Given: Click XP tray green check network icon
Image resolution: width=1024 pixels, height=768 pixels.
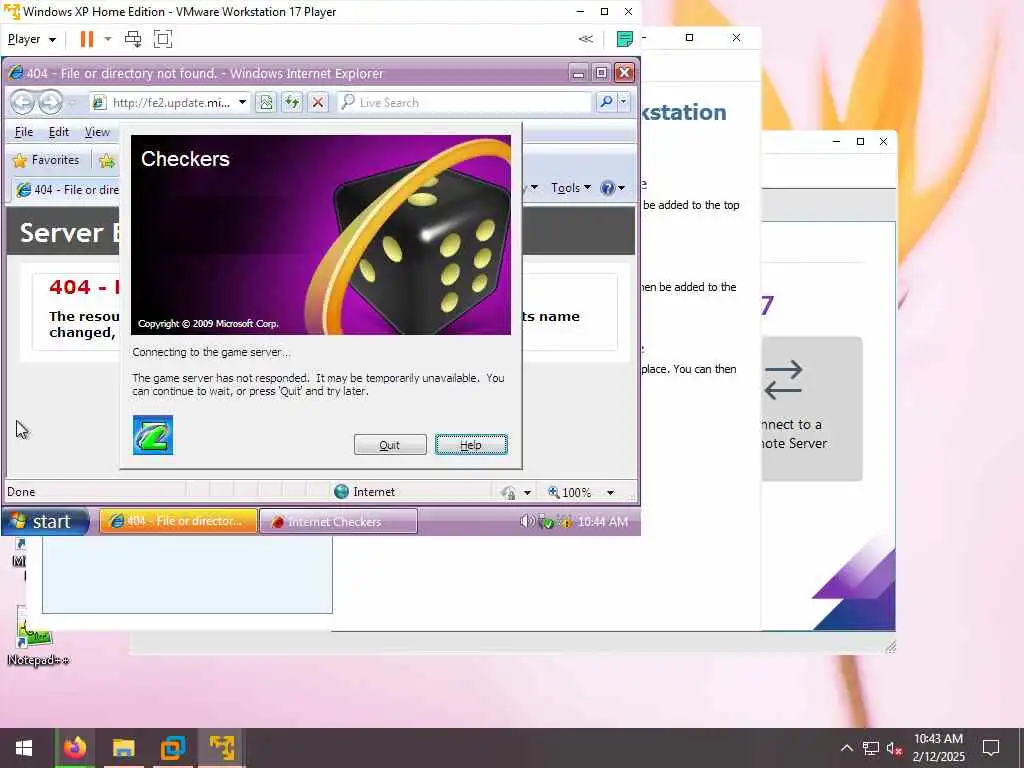Looking at the screenshot, I should (x=547, y=522).
